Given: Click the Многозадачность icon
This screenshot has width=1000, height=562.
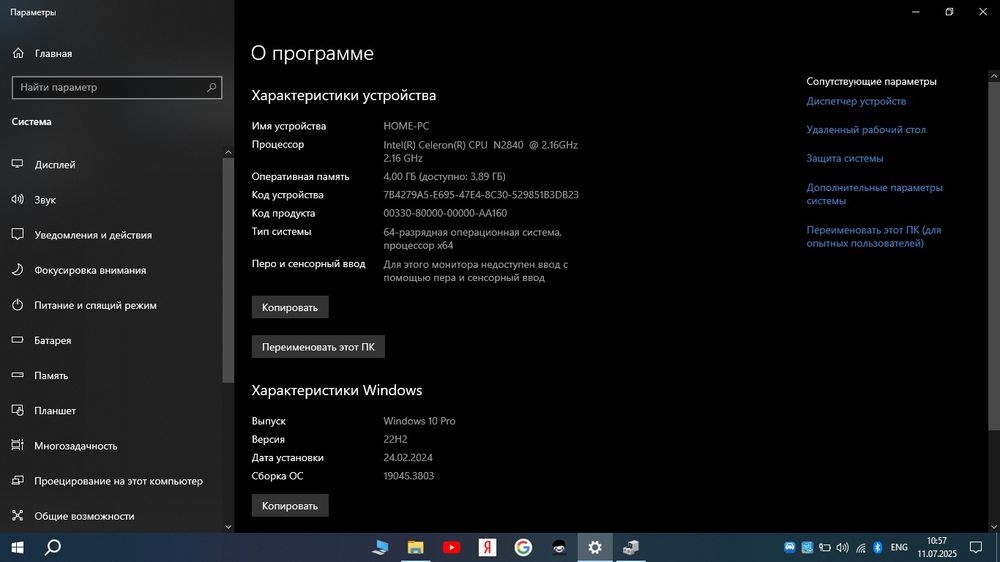Looking at the screenshot, I should [17, 445].
